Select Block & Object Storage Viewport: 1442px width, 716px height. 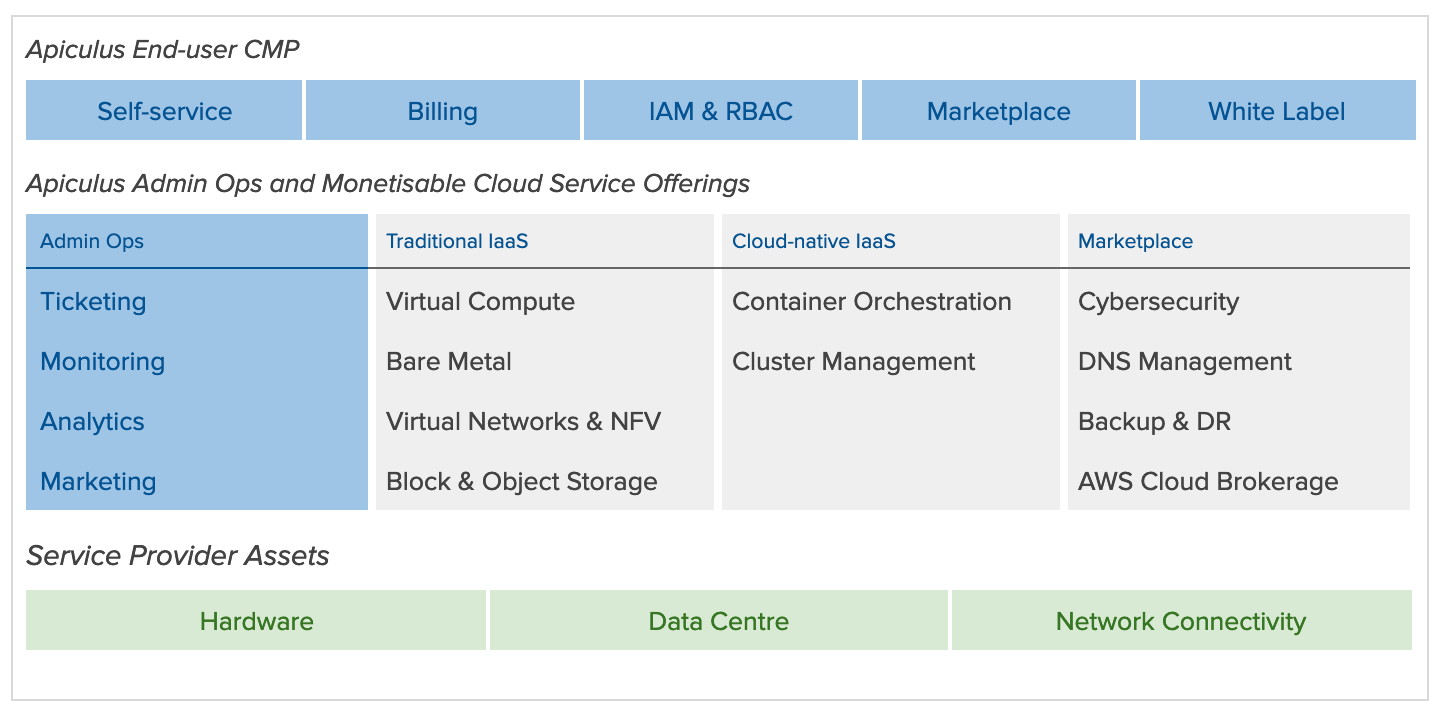pos(522,482)
